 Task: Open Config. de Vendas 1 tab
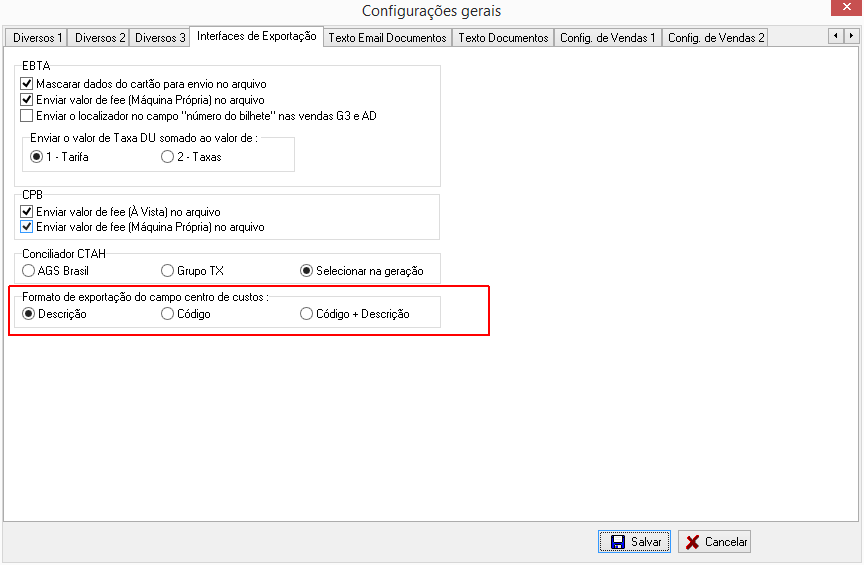[608, 38]
